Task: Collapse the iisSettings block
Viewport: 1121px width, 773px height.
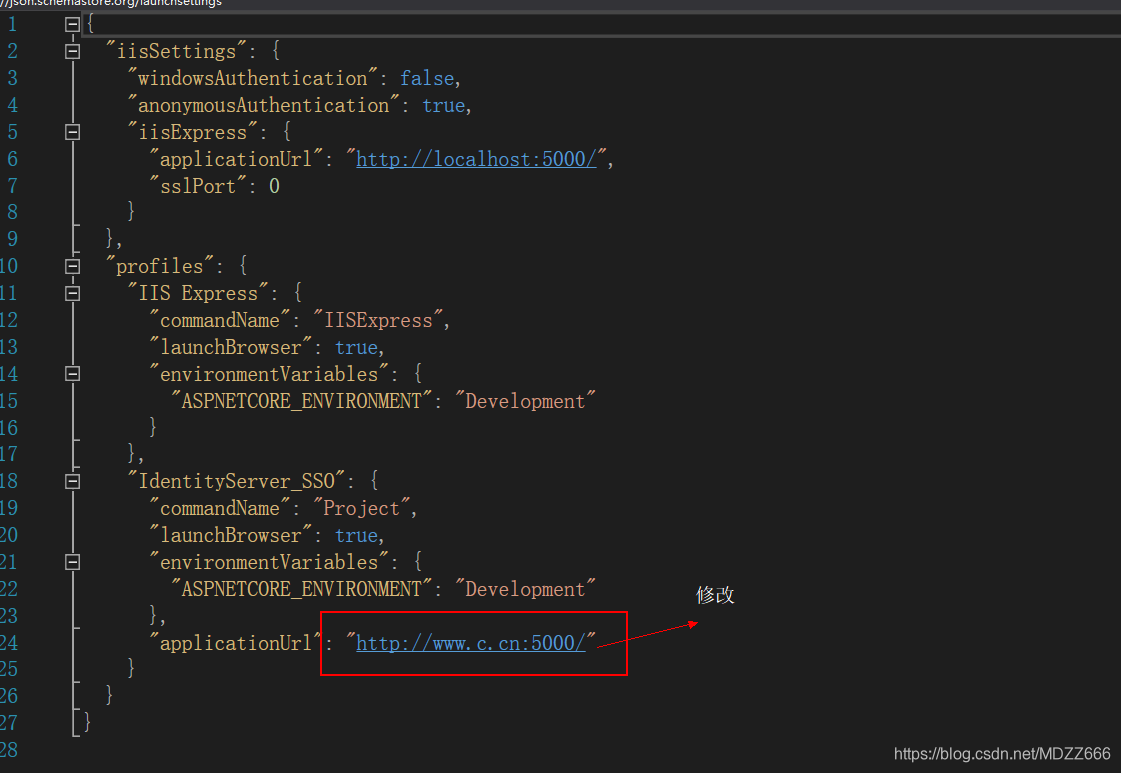Action: pyautogui.click(x=72, y=51)
